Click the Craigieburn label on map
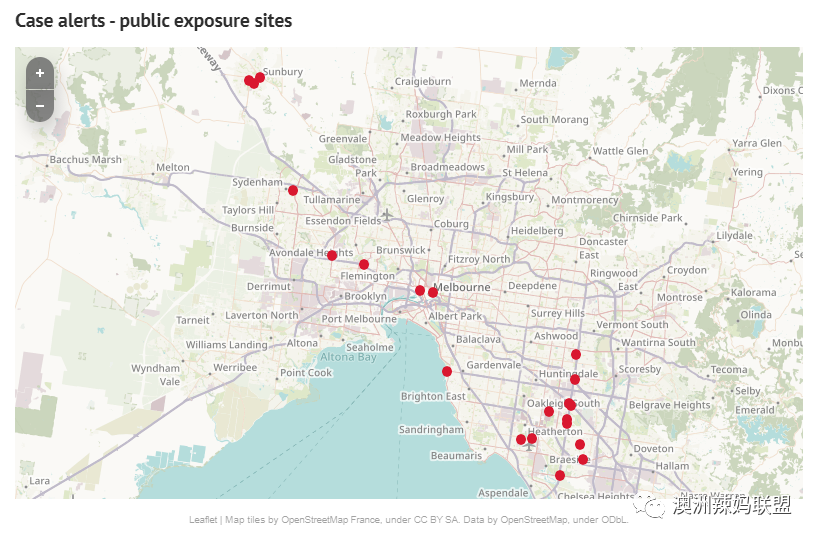Viewport: 818px width, 542px height. [423, 81]
